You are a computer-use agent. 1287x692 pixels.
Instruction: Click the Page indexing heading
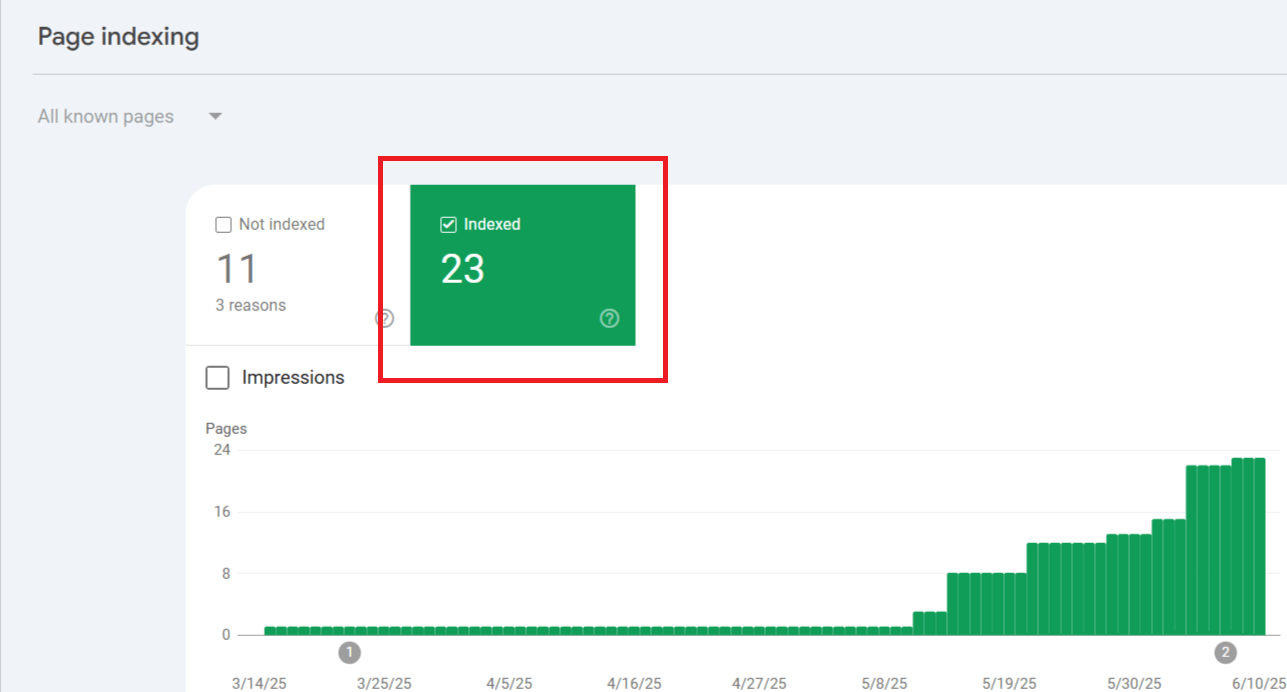117,36
